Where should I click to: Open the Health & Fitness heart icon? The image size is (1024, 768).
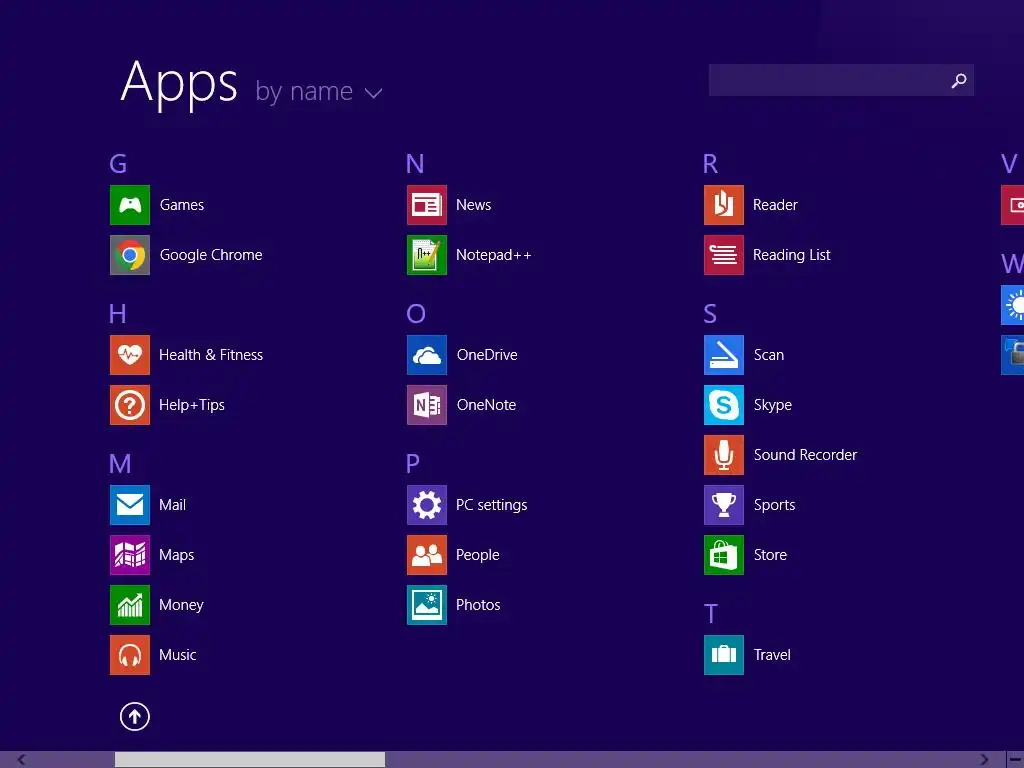click(x=129, y=355)
